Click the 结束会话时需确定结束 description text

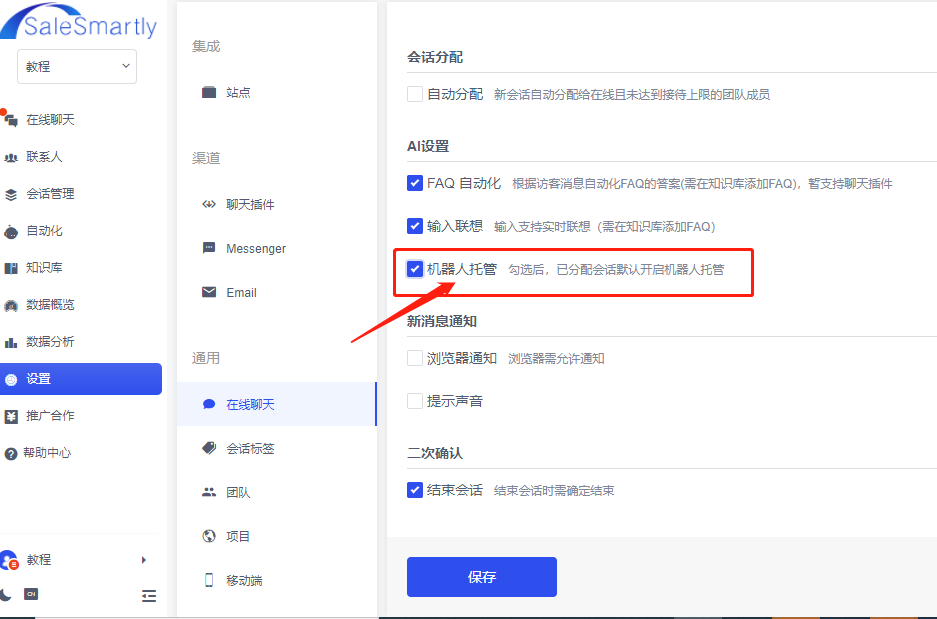(554, 491)
